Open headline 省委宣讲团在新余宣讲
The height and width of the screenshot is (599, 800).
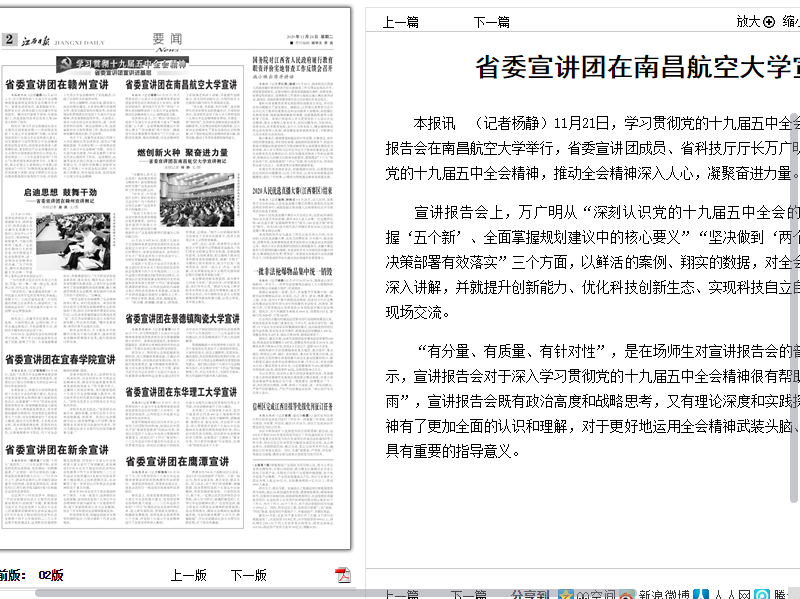pos(57,450)
